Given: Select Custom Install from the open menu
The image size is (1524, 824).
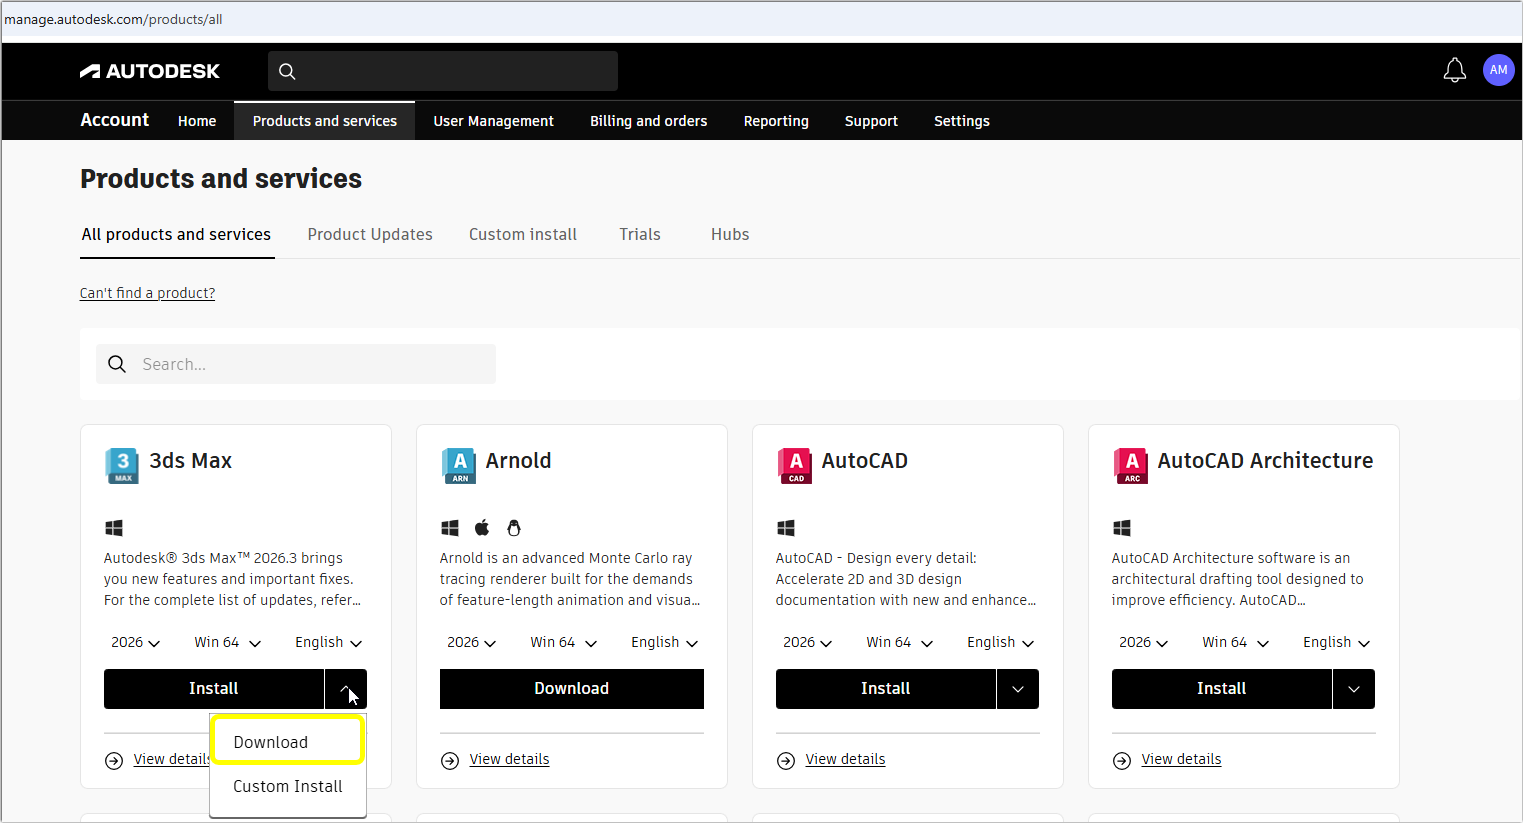Looking at the screenshot, I should tap(287, 786).
